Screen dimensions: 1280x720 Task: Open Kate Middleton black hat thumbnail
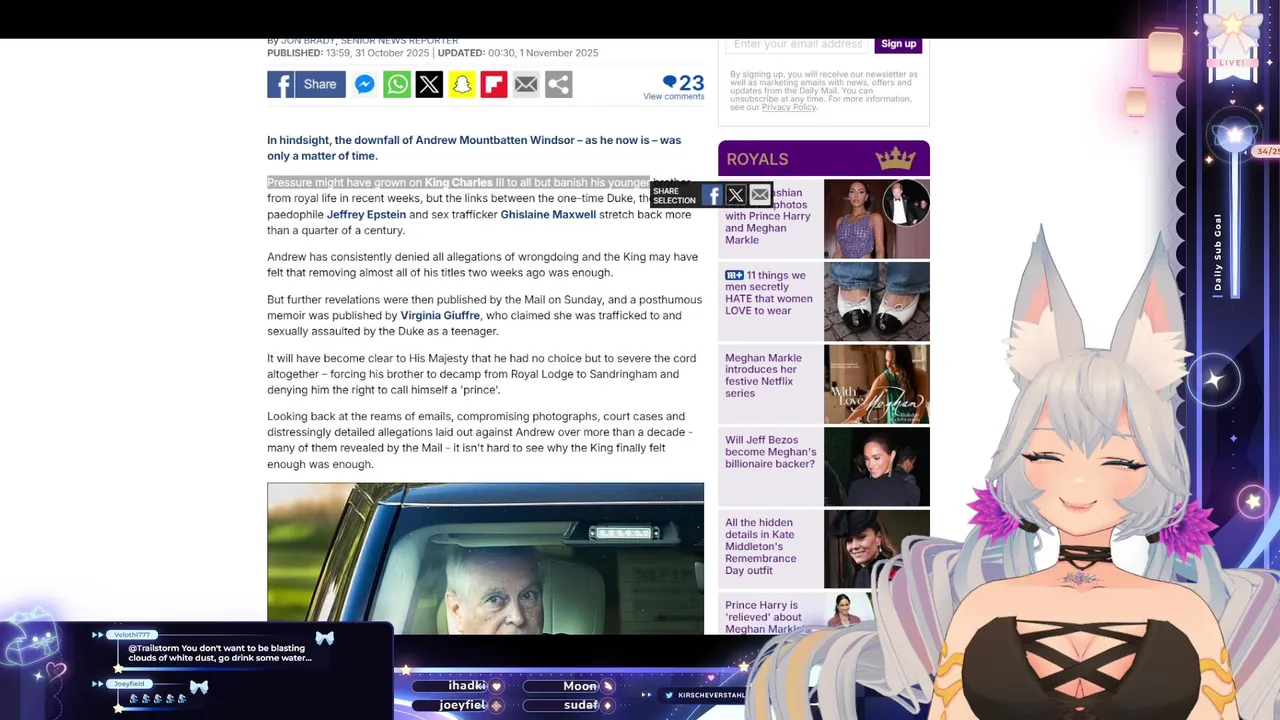pyautogui.click(x=877, y=550)
